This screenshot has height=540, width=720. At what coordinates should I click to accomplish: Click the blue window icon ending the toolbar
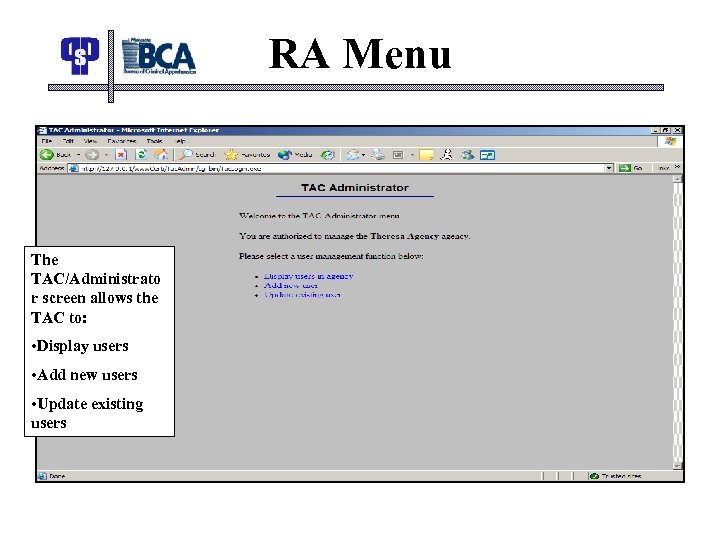click(x=487, y=155)
